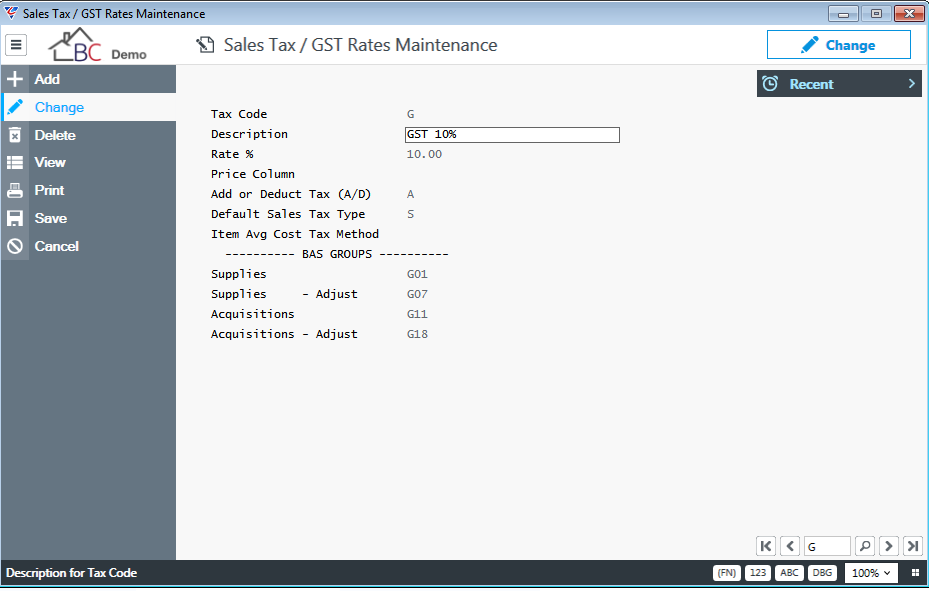The image size is (929, 591).
Task: Click the Change button at top right
Action: [x=838, y=45]
